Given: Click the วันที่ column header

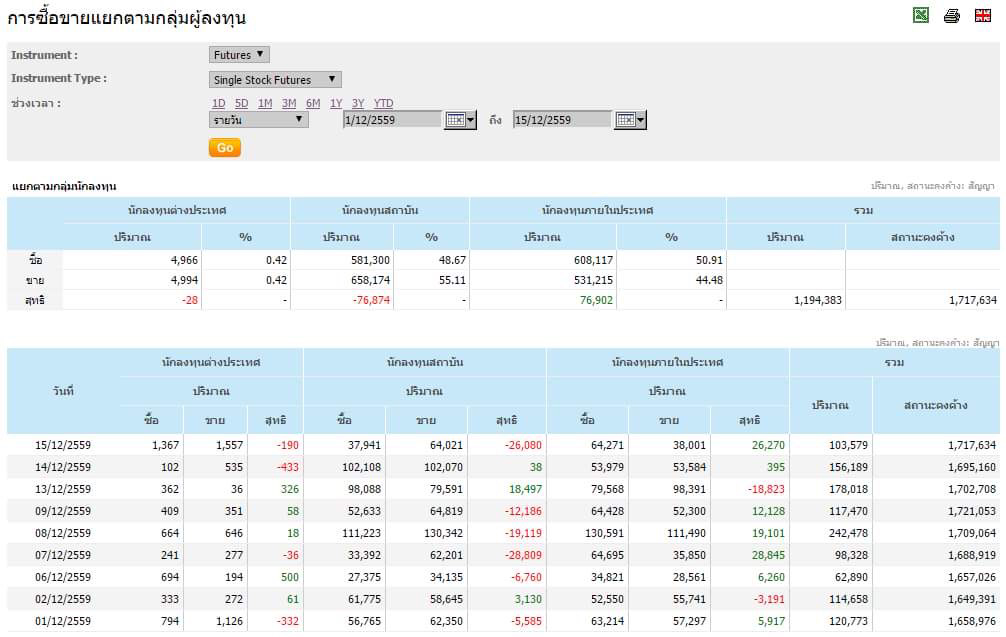Looking at the screenshot, I should [x=63, y=391].
